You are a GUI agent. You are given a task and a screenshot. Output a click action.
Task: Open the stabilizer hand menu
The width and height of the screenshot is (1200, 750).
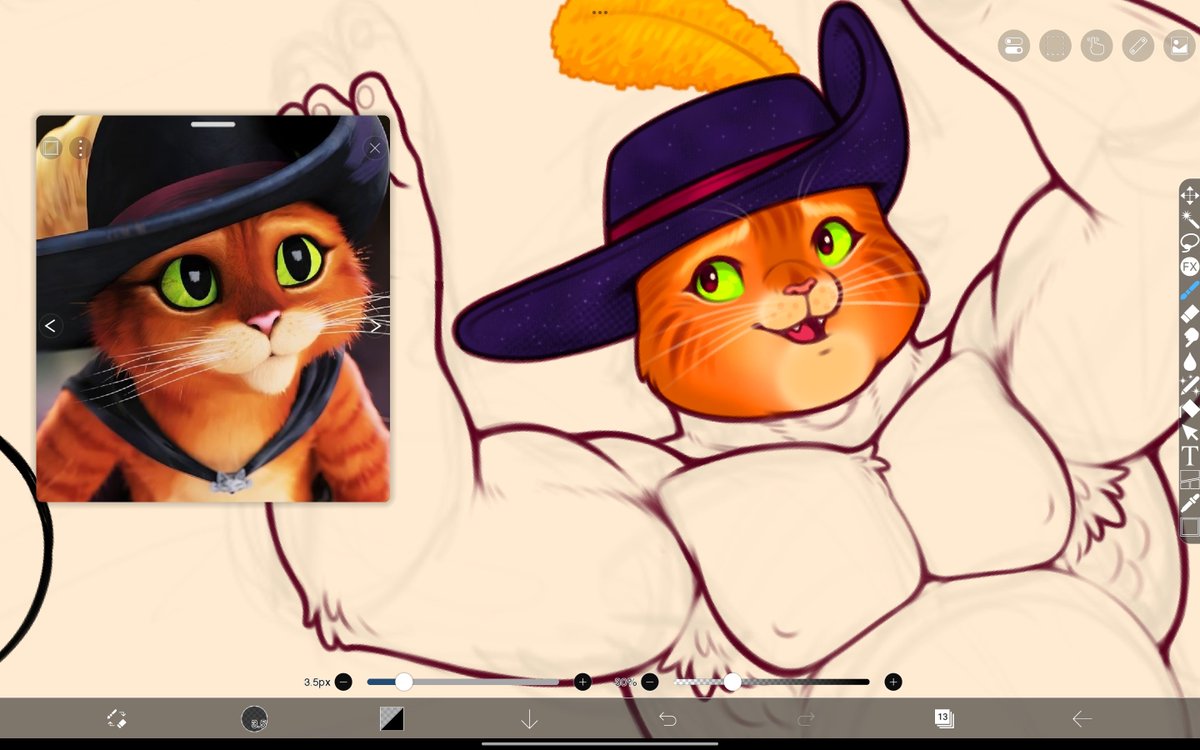1096,45
